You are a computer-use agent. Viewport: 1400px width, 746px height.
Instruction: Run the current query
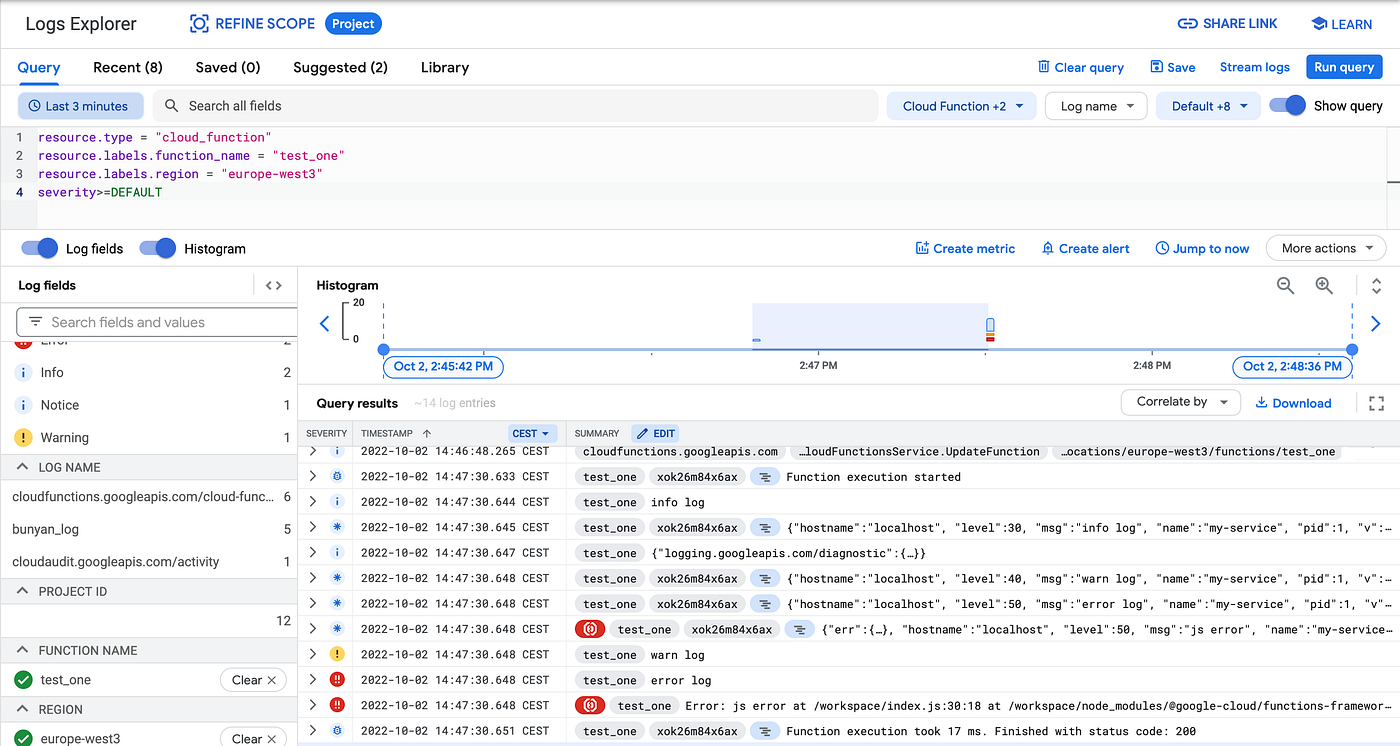coord(1344,66)
